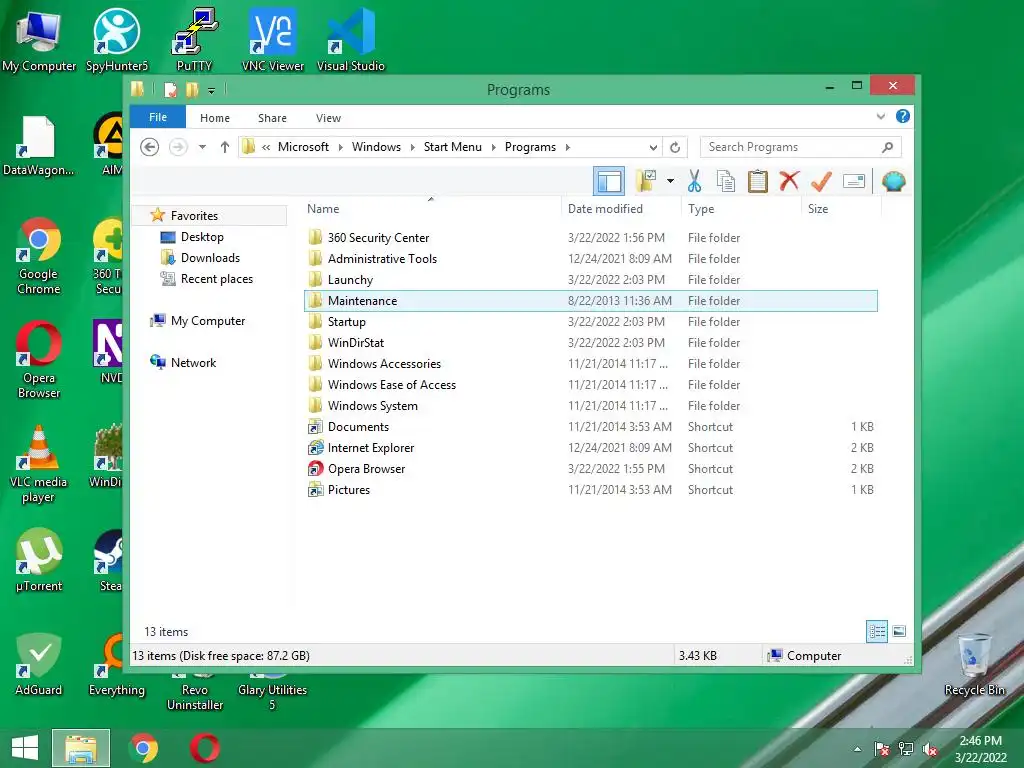1024x768 pixels.
Task: Open address bar history dropdown
Action: (x=653, y=148)
